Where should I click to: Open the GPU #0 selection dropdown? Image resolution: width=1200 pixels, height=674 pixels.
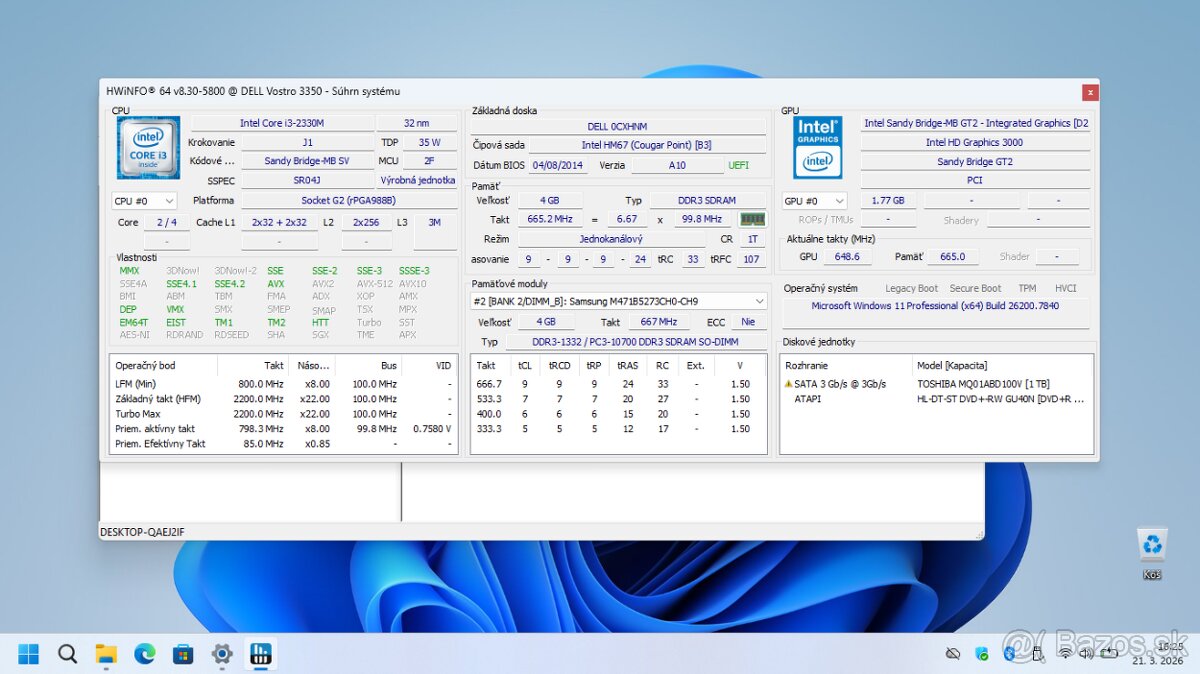[x=813, y=200]
